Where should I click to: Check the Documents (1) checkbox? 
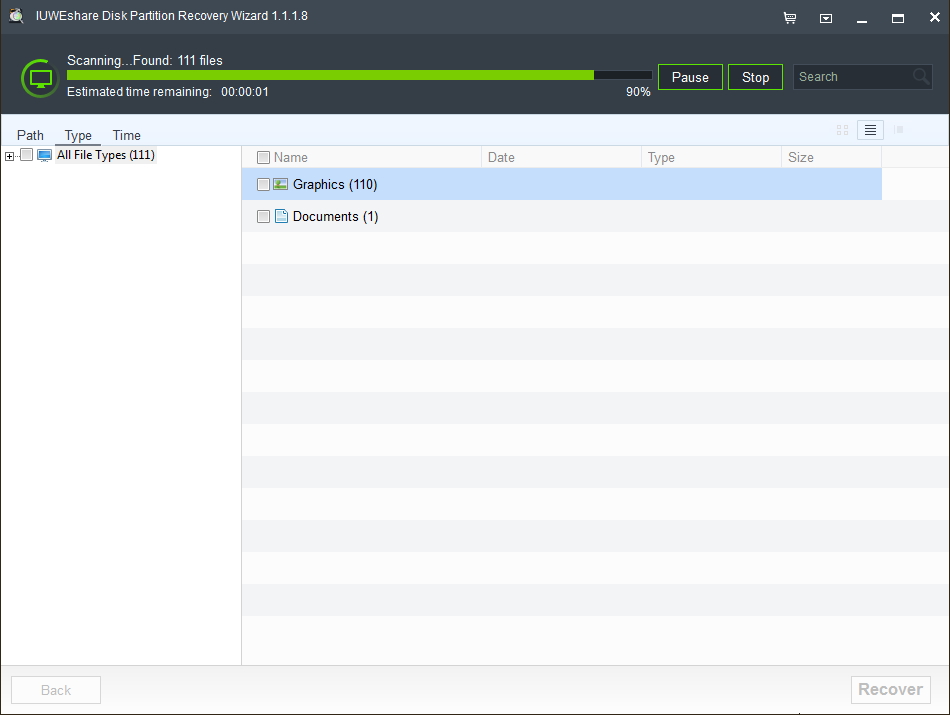264,216
